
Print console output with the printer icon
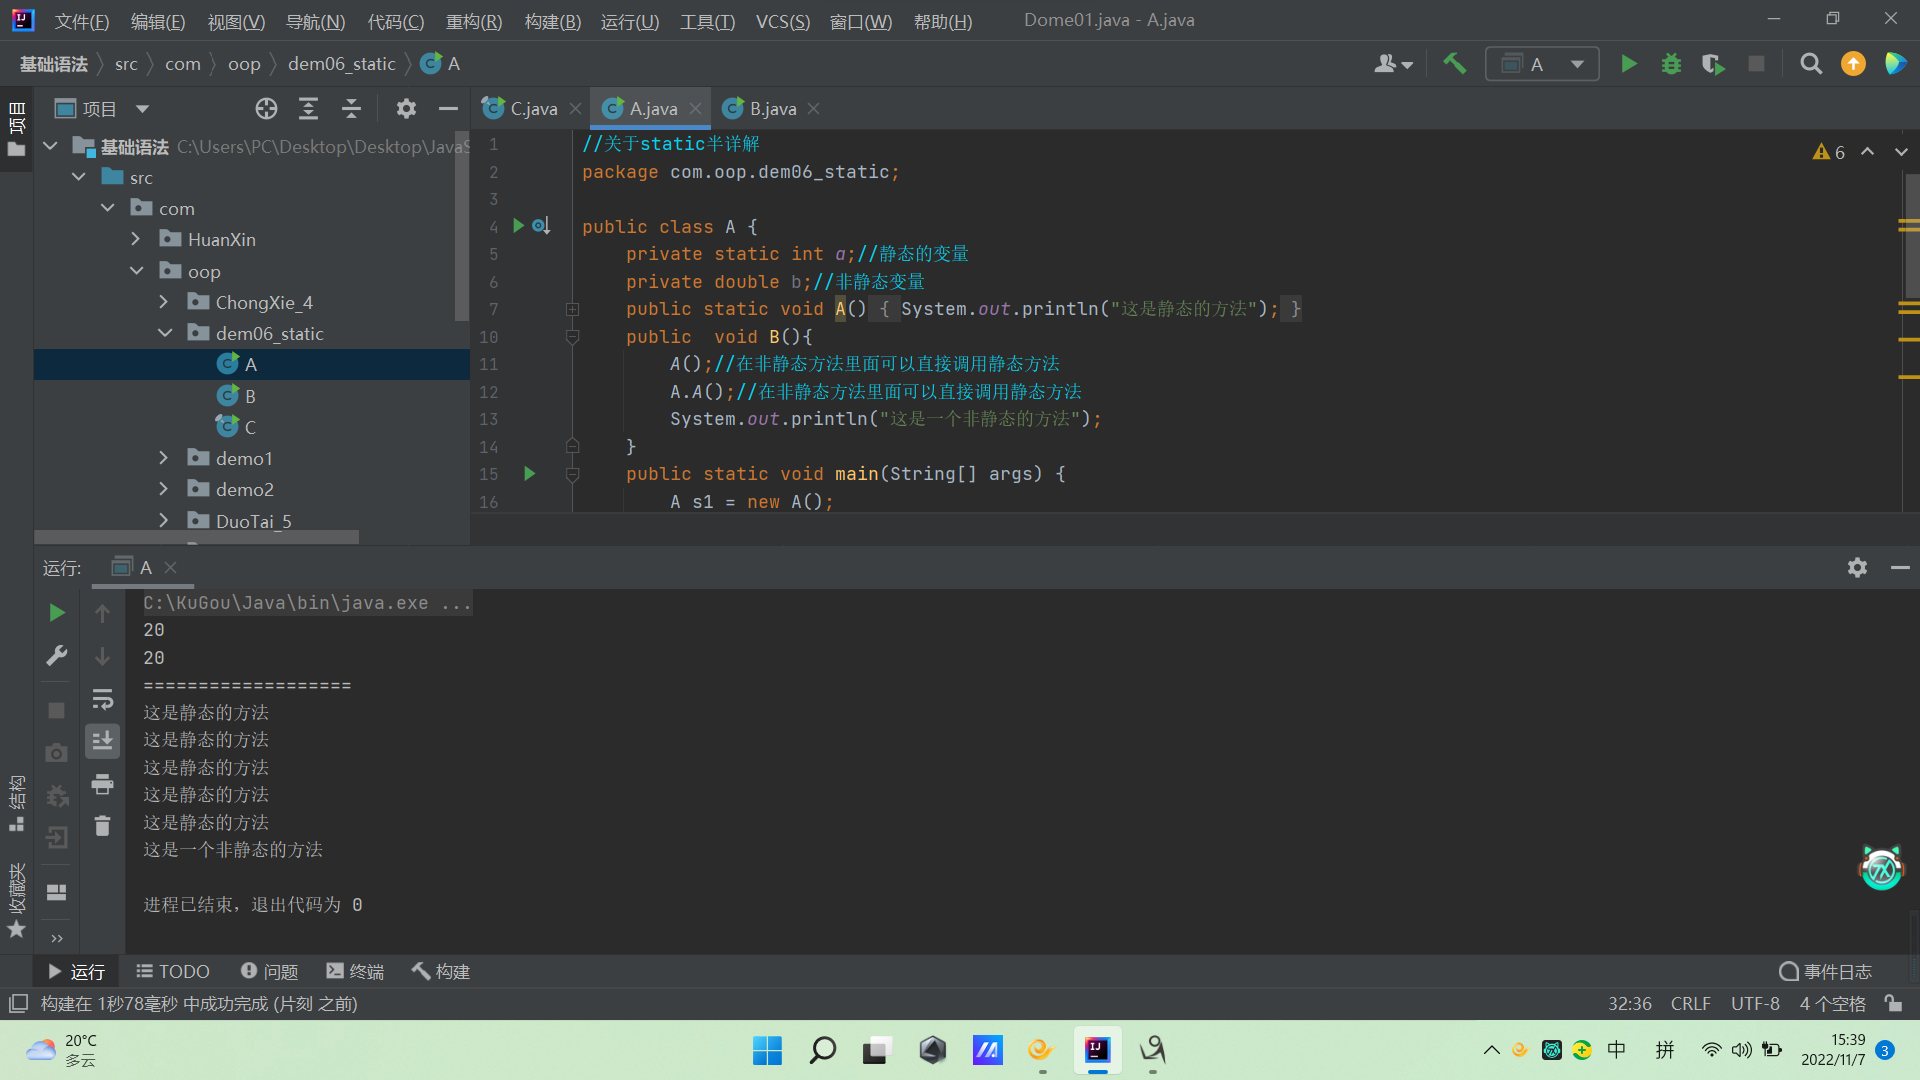(102, 785)
